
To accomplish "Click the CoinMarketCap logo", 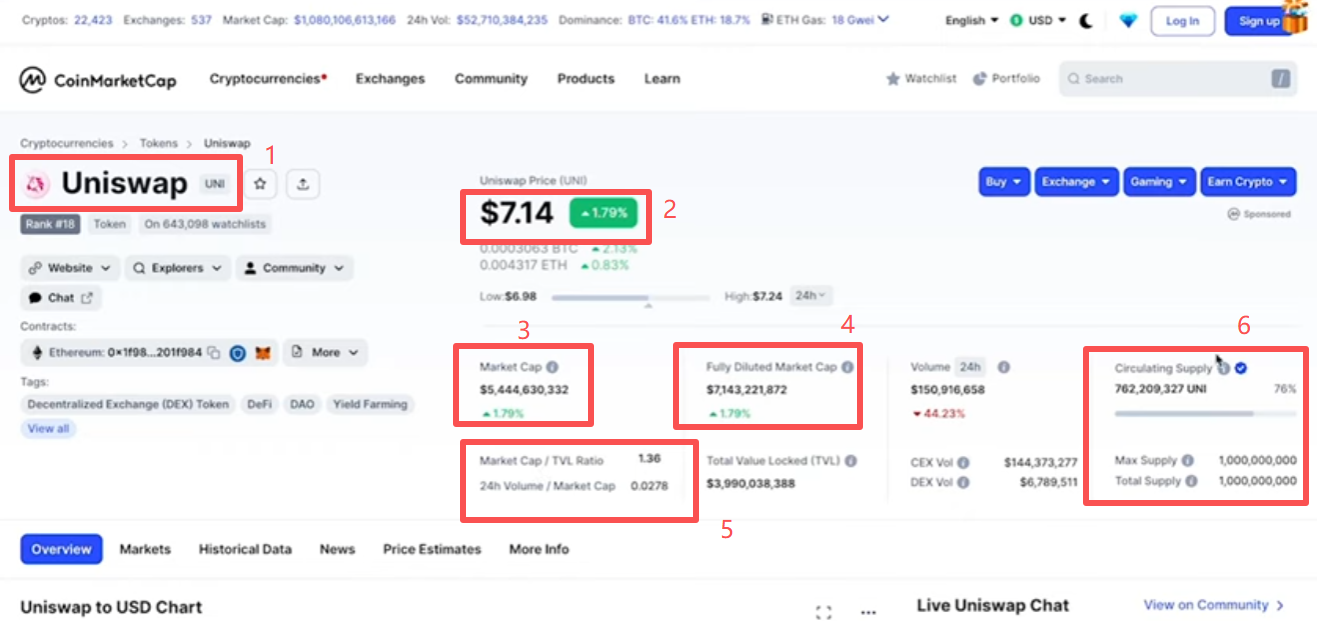I will point(98,79).
